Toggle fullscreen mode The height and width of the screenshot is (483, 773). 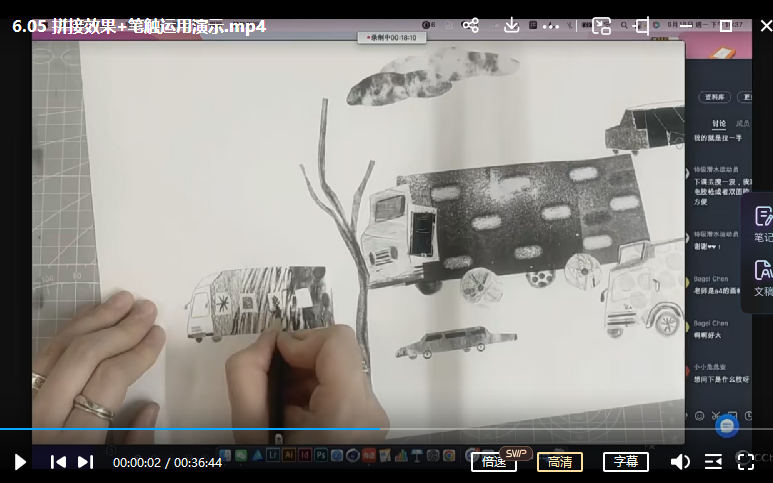point(746,462)
